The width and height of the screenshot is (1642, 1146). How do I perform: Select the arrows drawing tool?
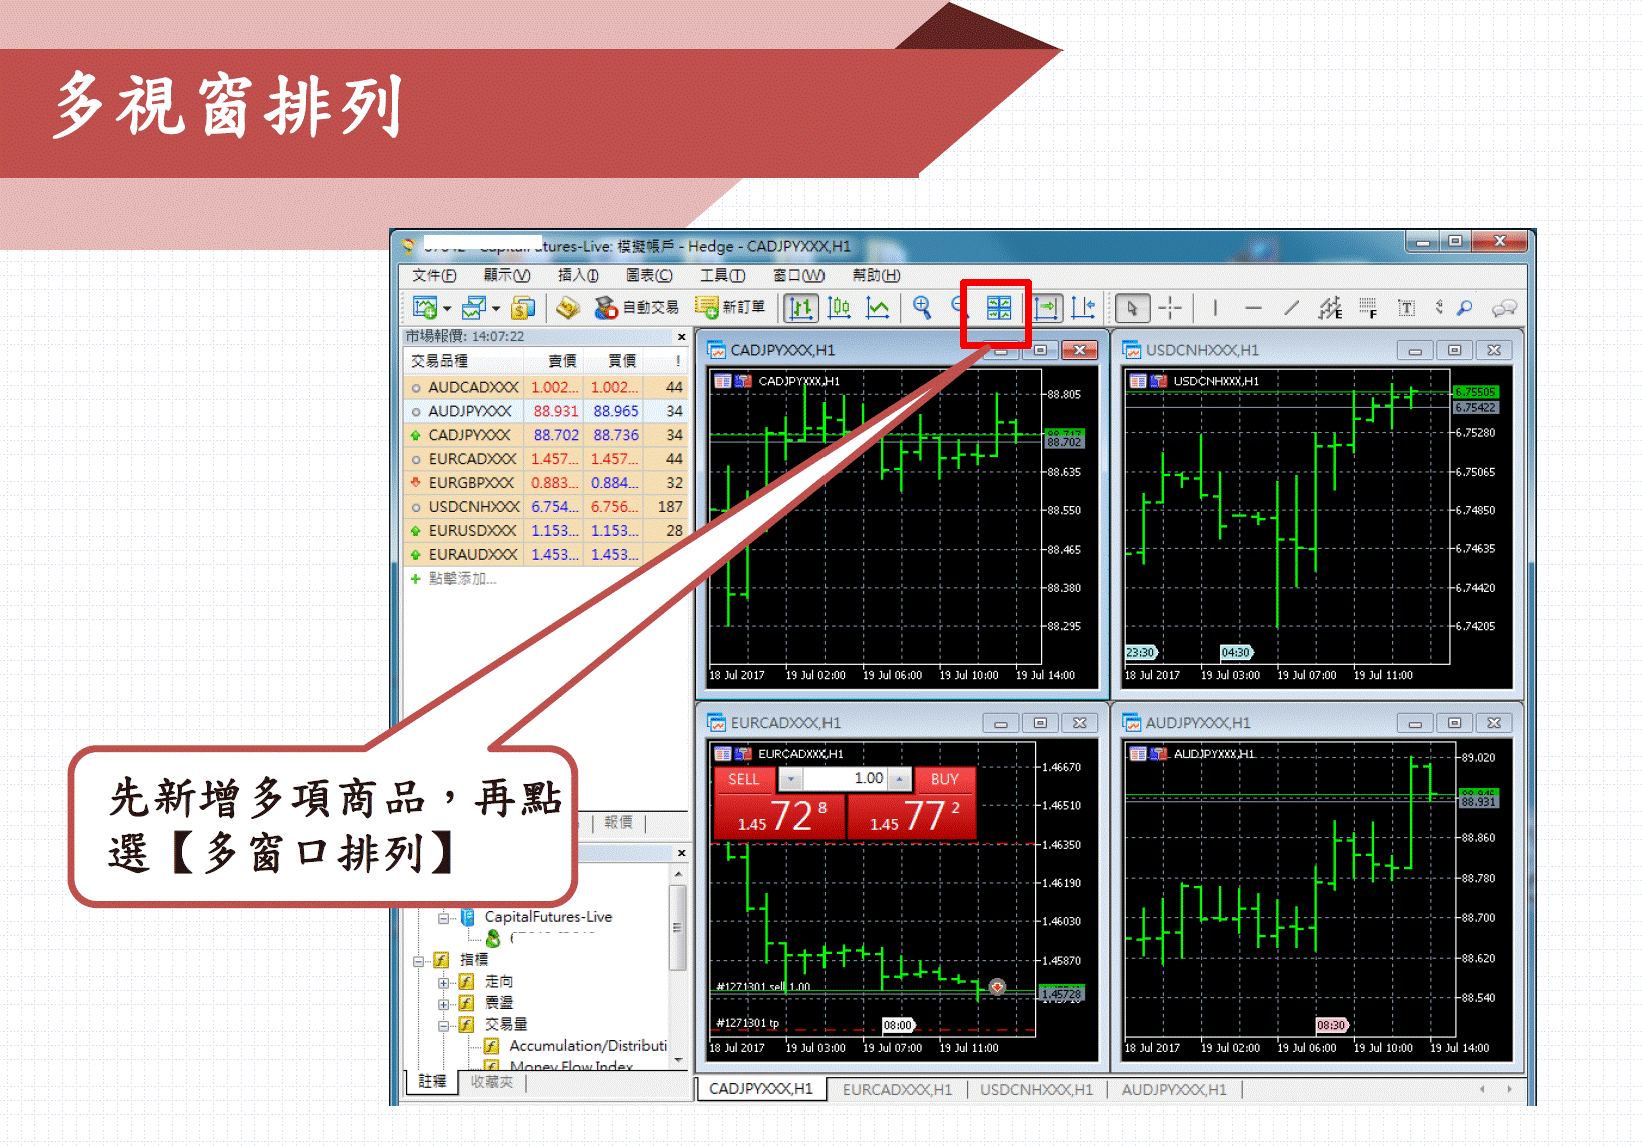point(1439,307)
